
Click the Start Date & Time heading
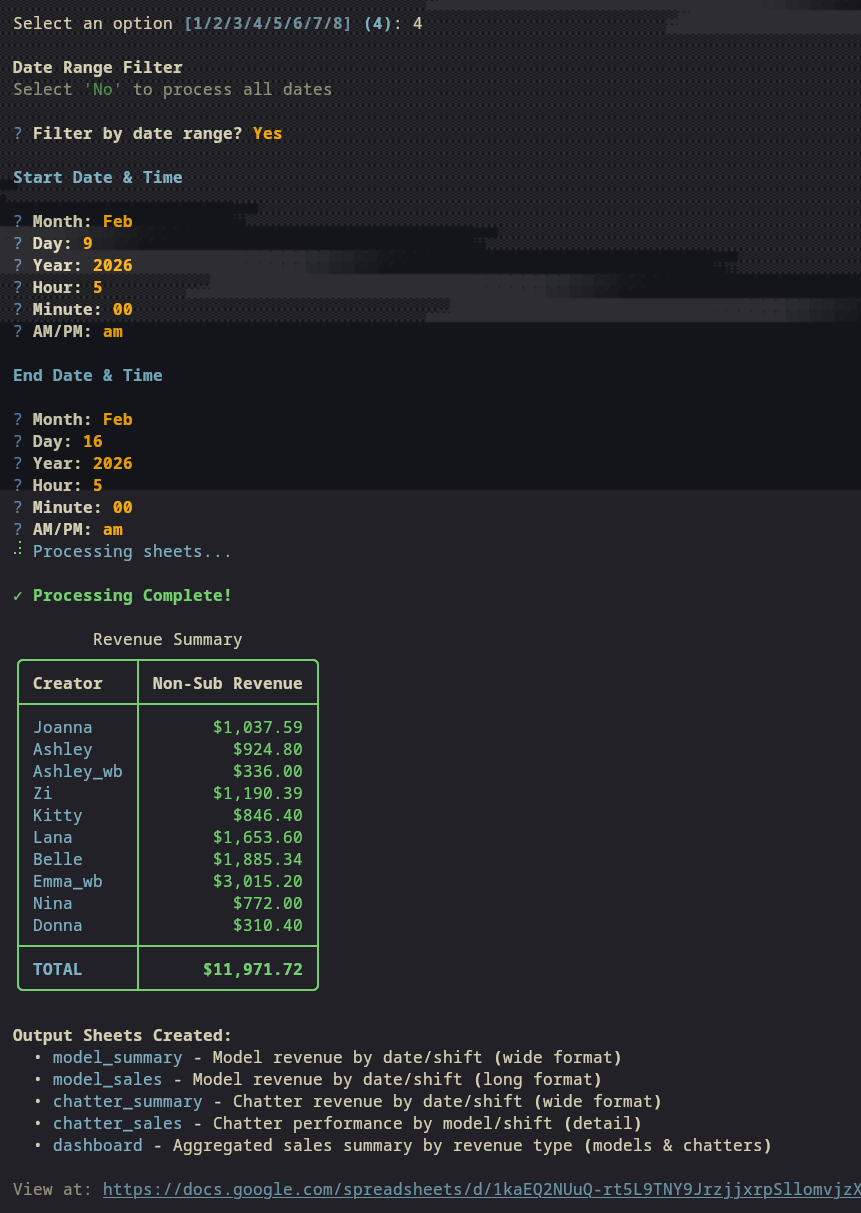97,177
